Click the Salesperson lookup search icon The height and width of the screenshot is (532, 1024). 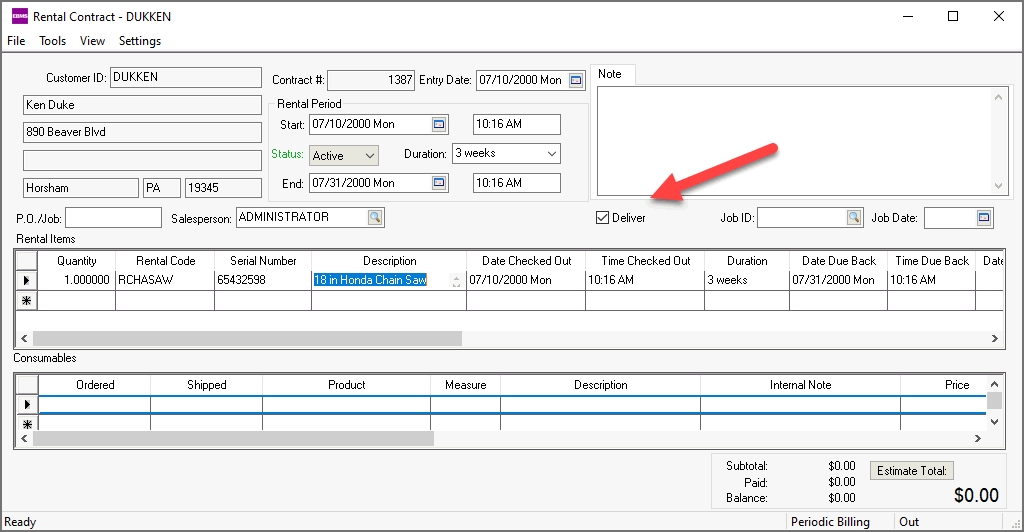(374, 217)
